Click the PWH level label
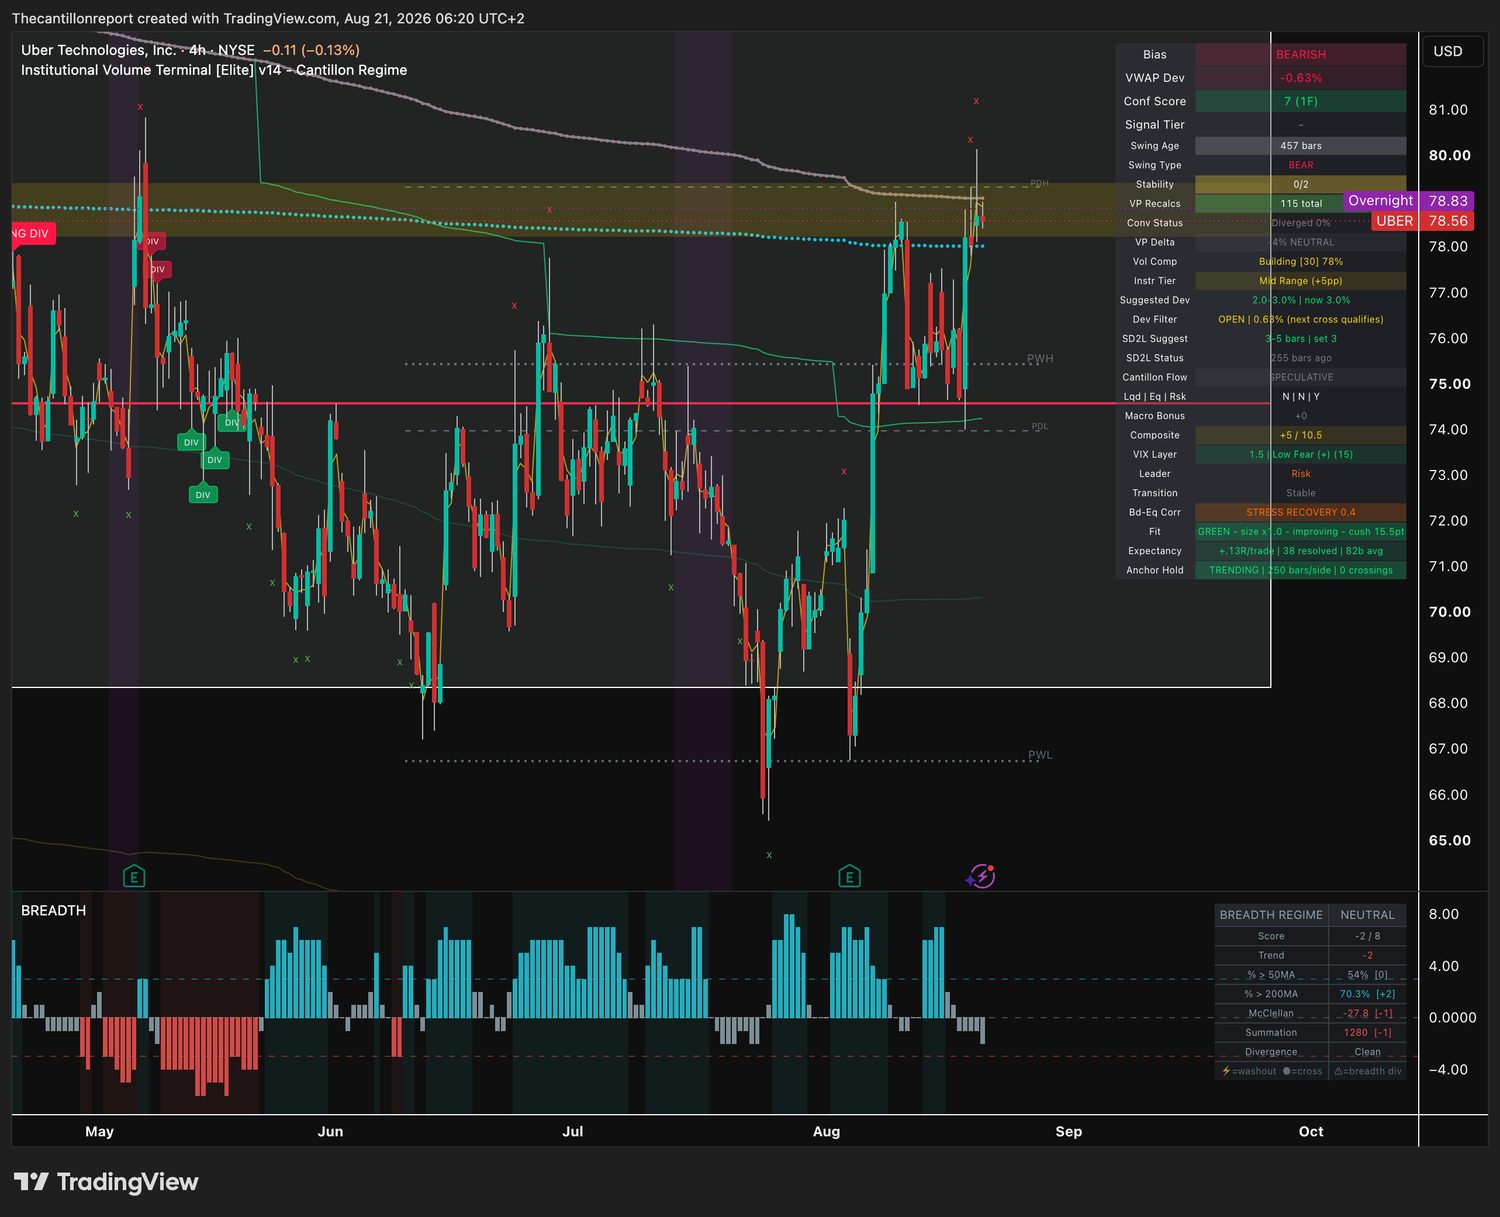The height and width of the screenshot is (1217, 1500). coord(1040,359)
